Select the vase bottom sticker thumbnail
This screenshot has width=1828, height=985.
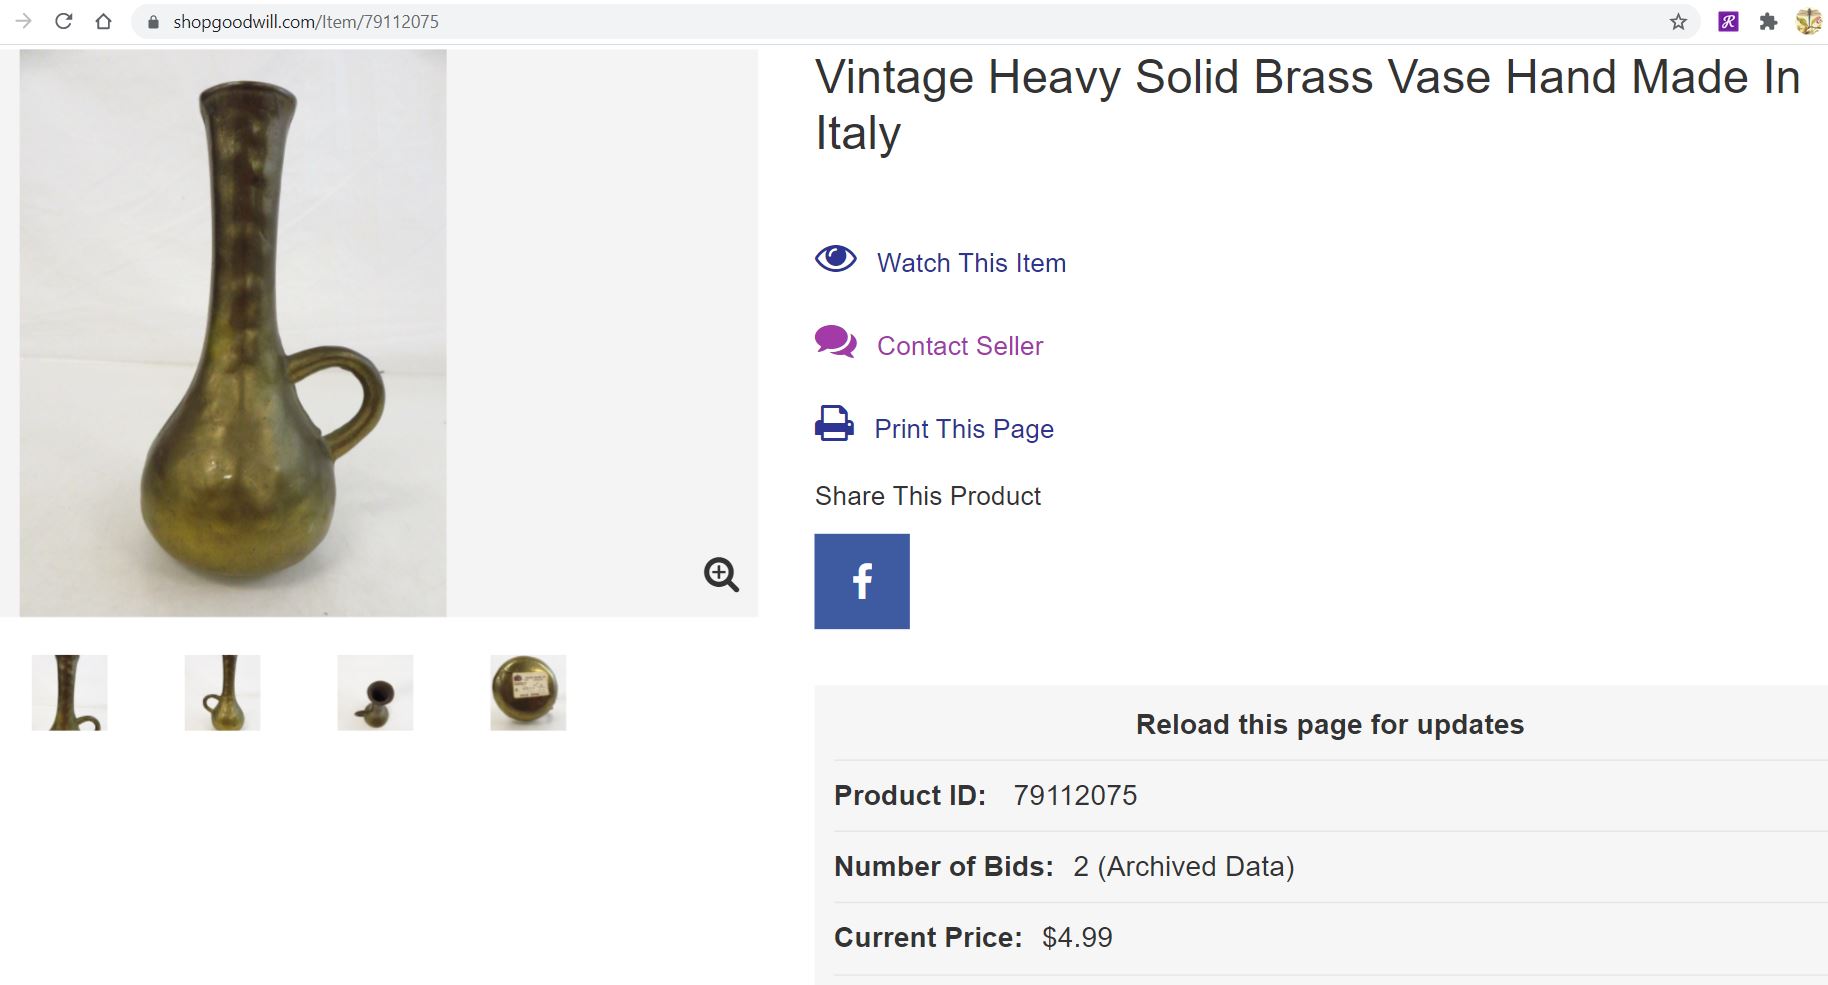pos(528,691)
